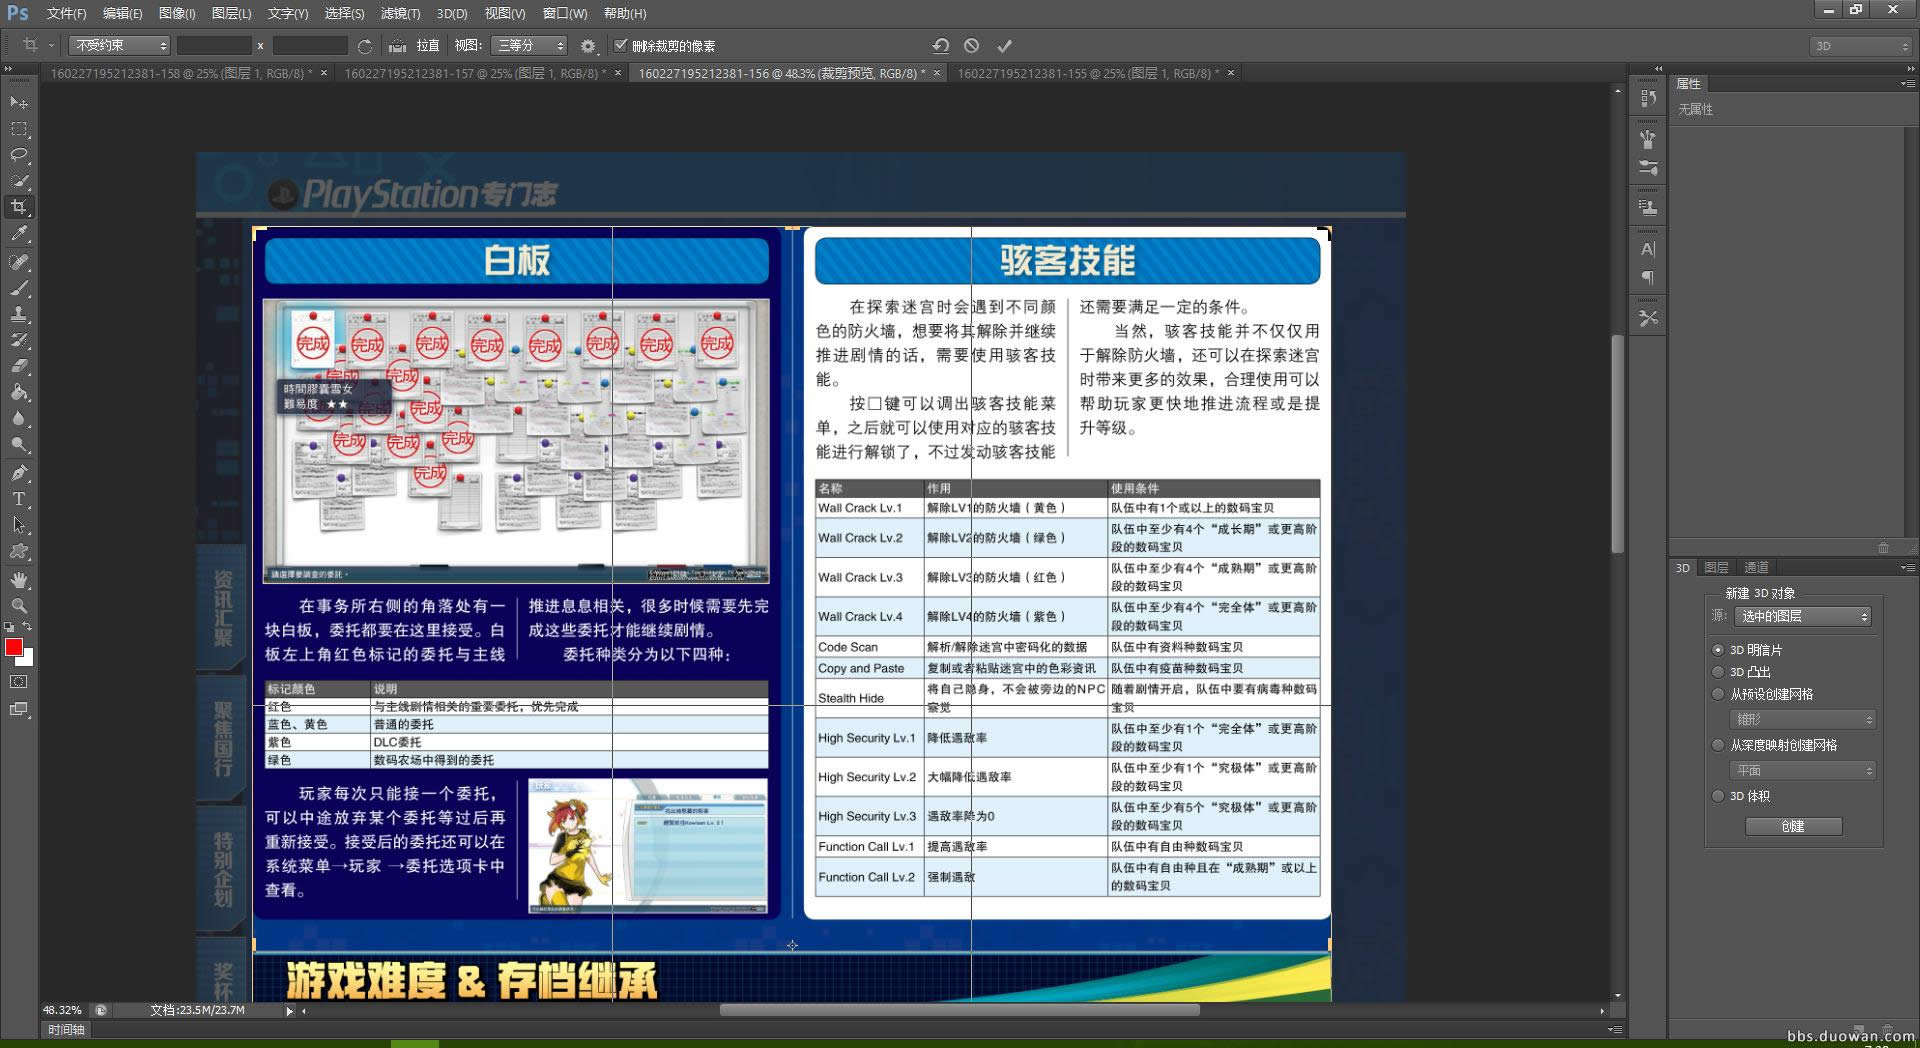The image size is (1920, 1048).
Task: Toggle the delete cropped pixels checkbox
Action: tap(621, 46)
